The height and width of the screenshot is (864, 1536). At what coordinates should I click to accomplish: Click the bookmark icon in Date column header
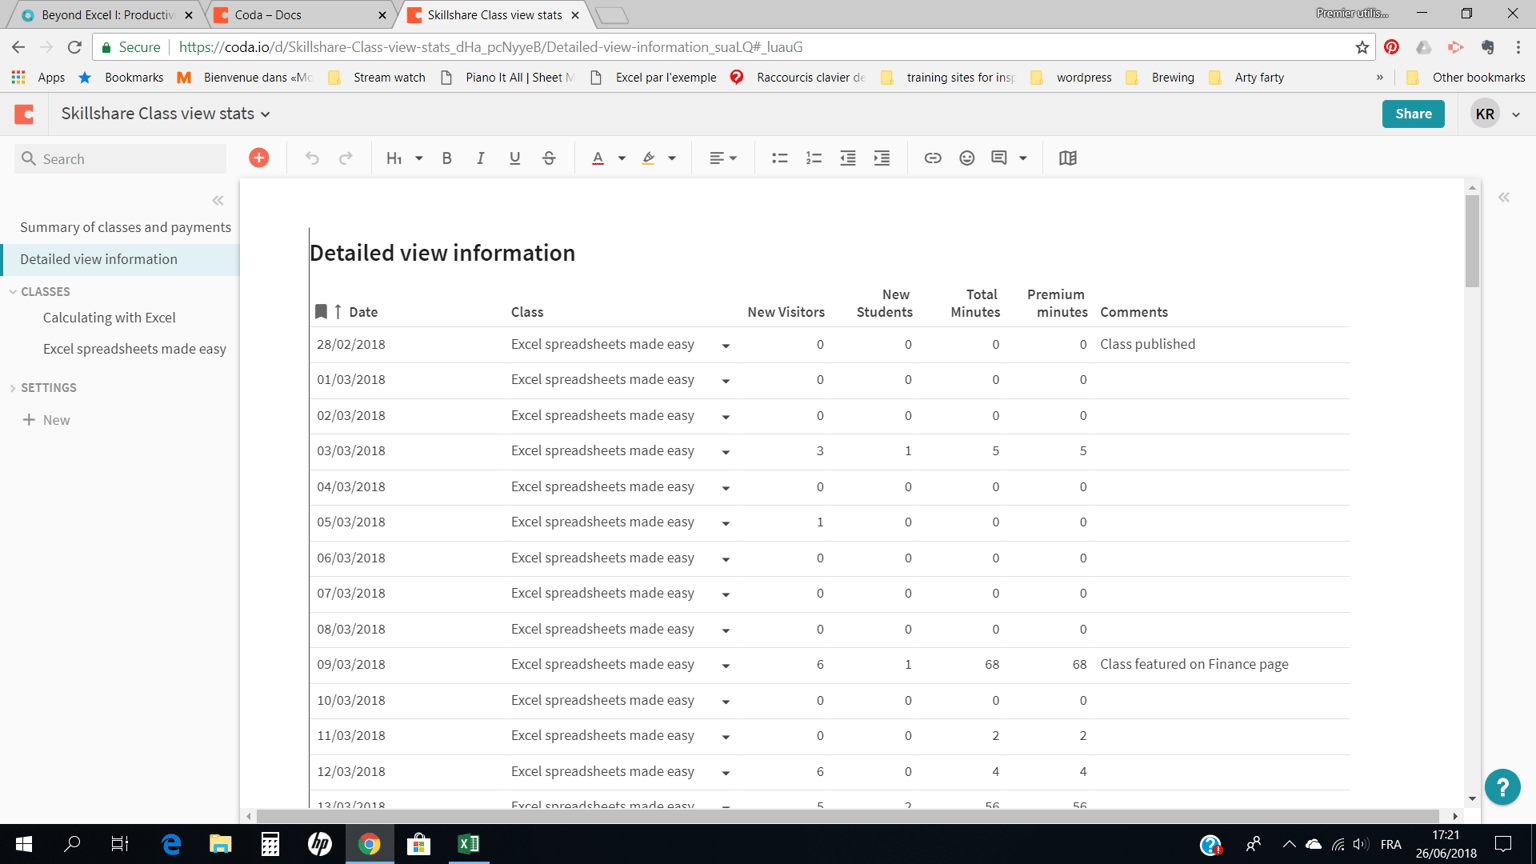pyautogui.click(x=321, y=312)
